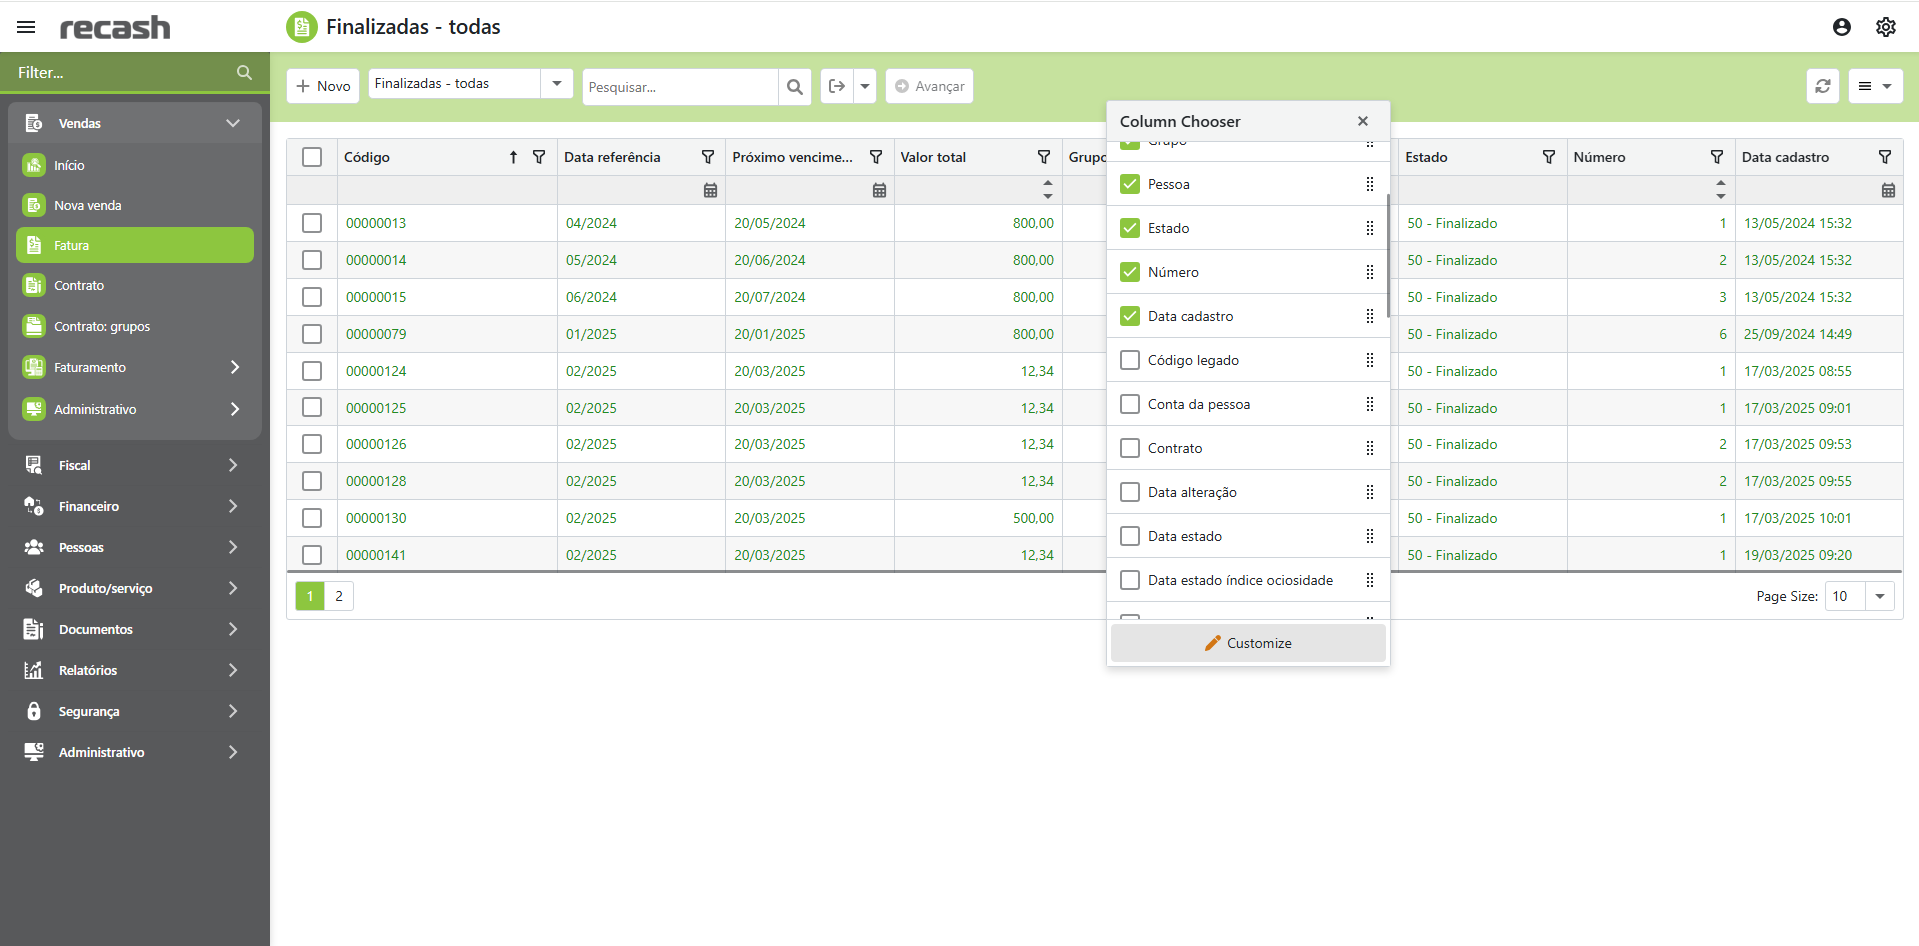
Task: Open the hamburger menu icon
Action: (x=26, y=27)
